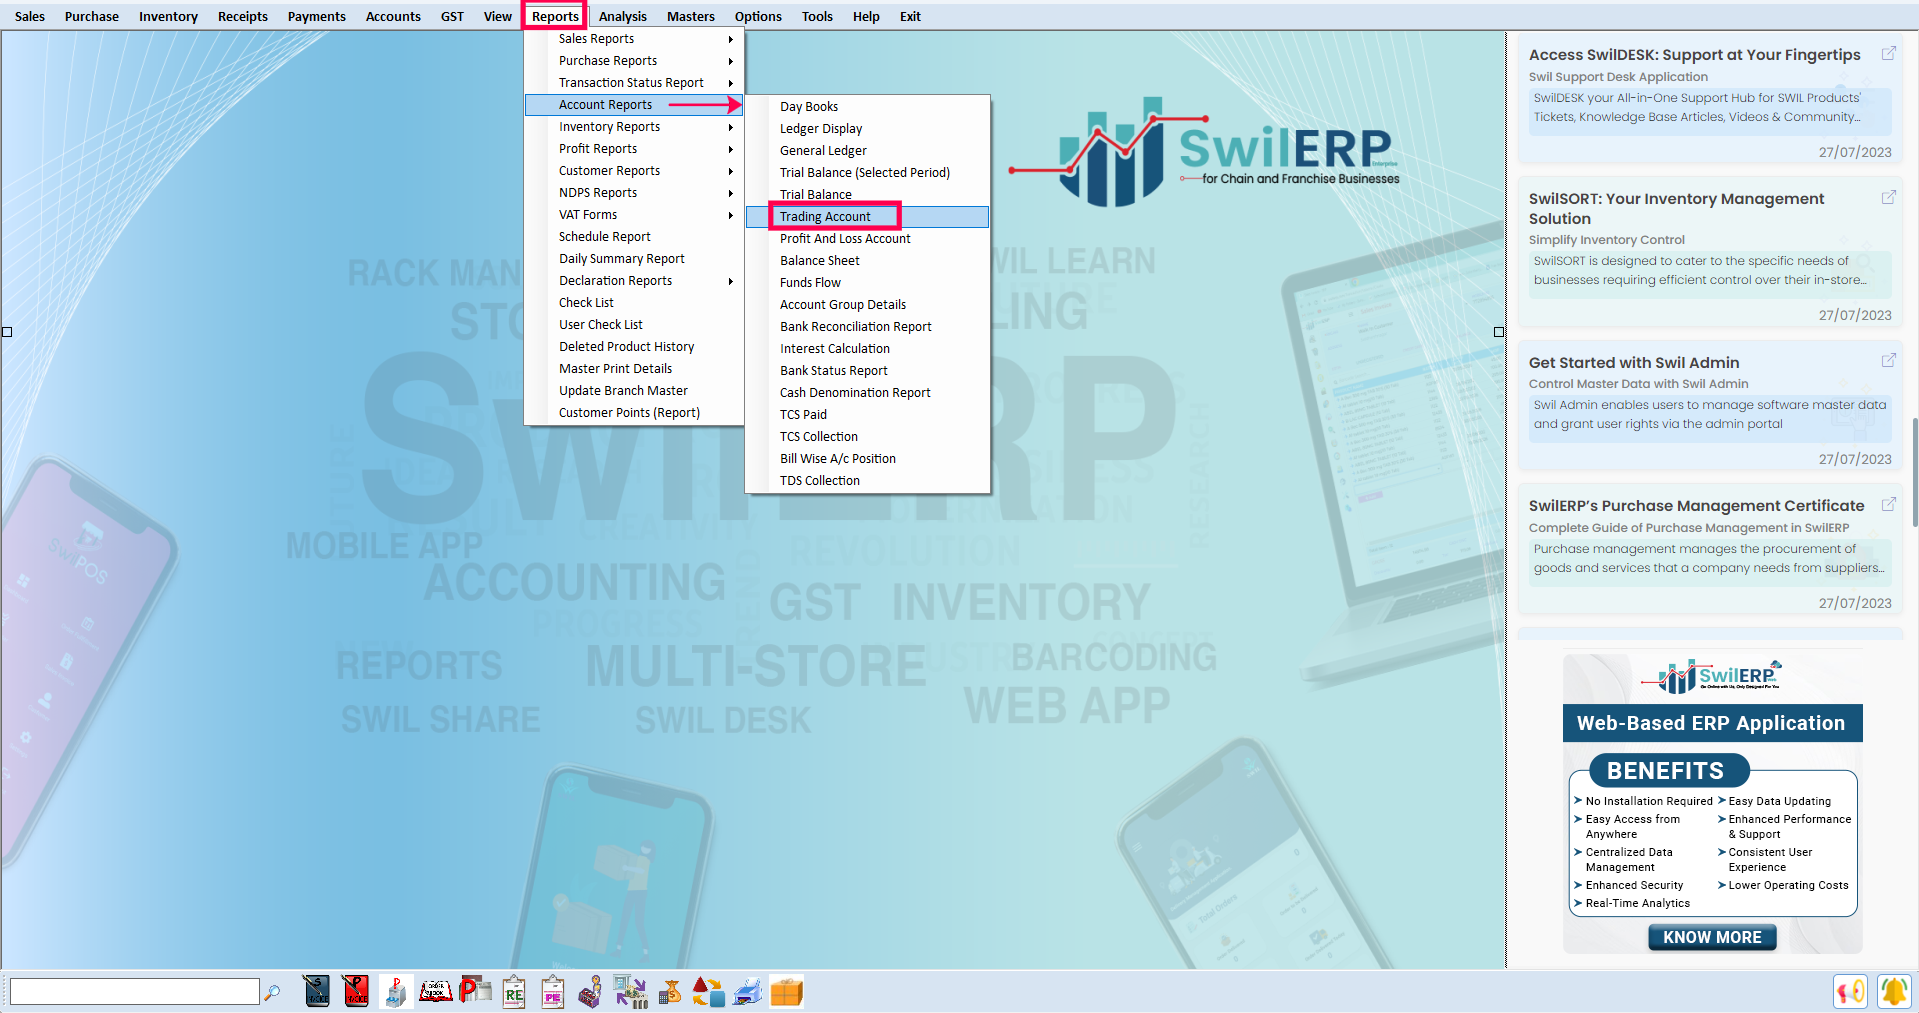Viewport: 1919px width, 1013px height.
Task: Choose Day Books in submenu
Action: (x=867, y=106)
